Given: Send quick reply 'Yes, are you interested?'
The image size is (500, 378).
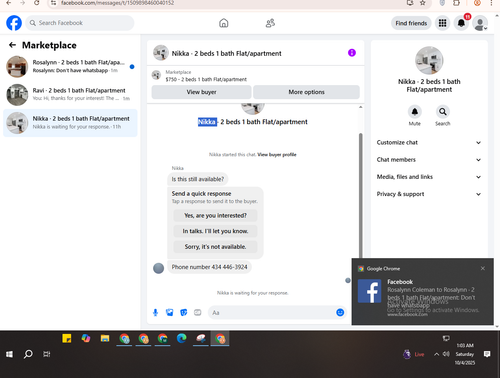Looking at the screenshot, I should (215, 216).
